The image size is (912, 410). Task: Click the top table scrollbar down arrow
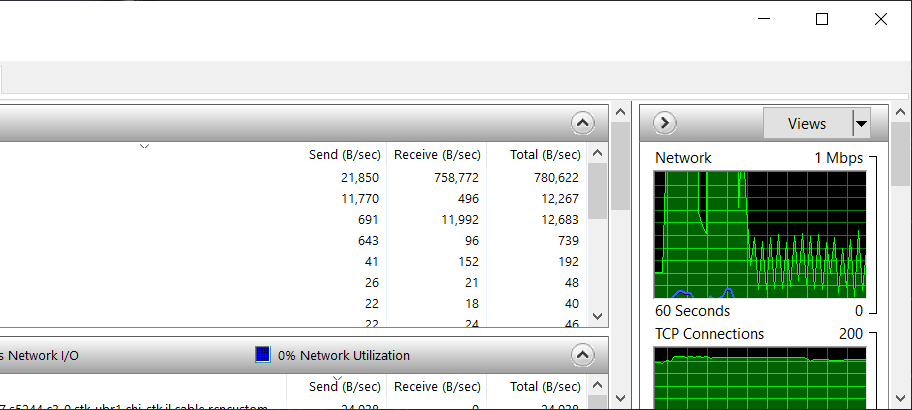point(597,316)
